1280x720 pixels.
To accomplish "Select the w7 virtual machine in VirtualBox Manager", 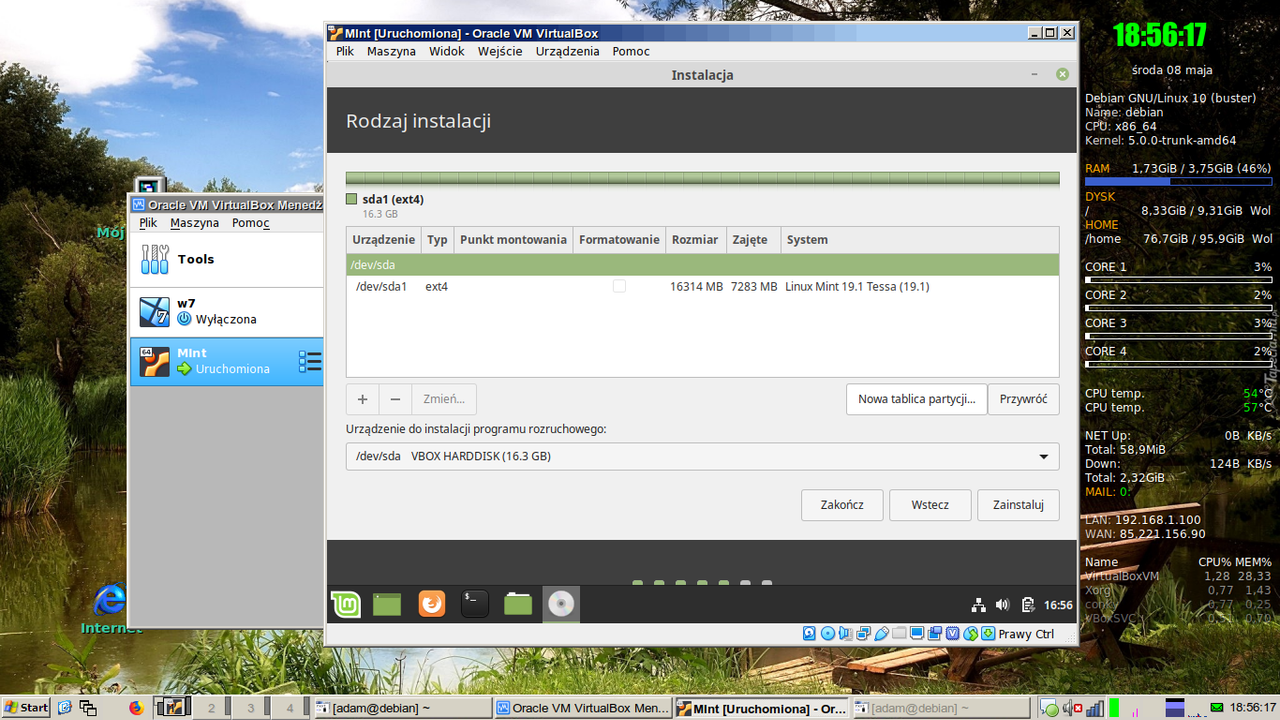I will (227, 312).
